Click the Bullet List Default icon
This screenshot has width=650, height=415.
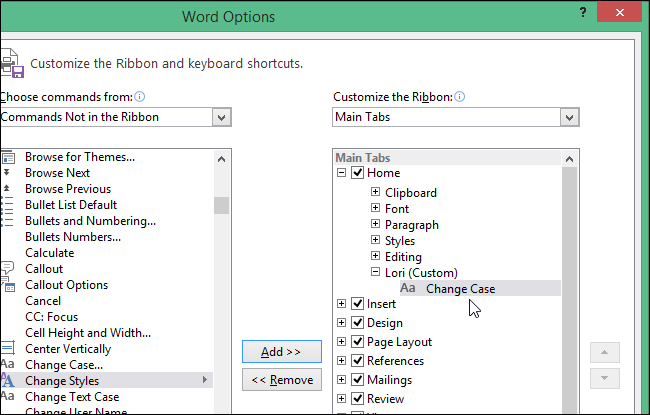click(x=7, y=205)
